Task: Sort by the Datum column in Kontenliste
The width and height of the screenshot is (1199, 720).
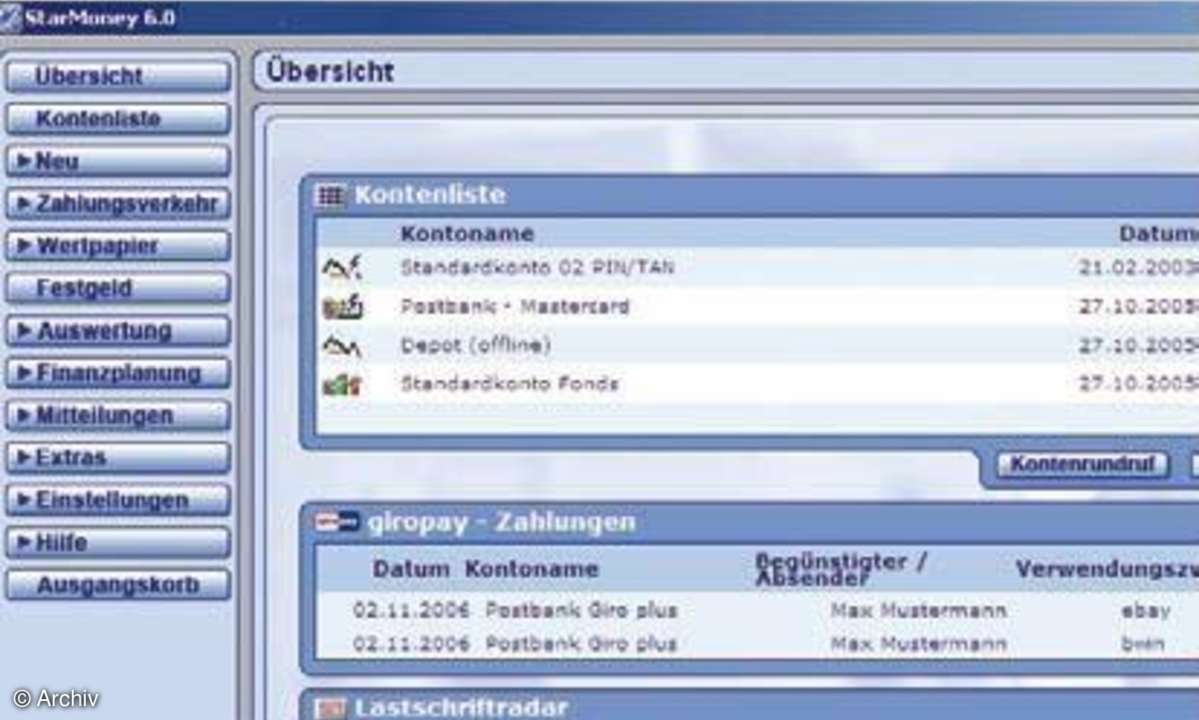Action: [x=1158, y=233]
